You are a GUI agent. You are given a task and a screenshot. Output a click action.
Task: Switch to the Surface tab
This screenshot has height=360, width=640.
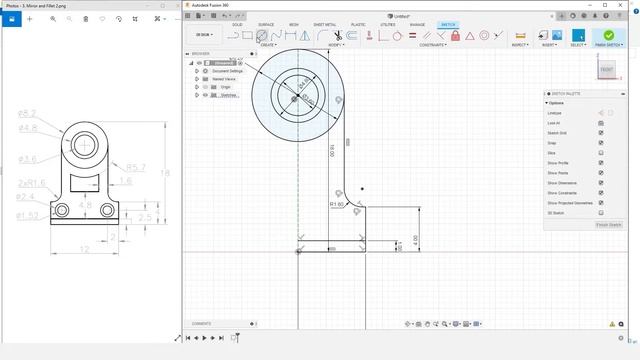pyautogui.click(x=266, y=25)
